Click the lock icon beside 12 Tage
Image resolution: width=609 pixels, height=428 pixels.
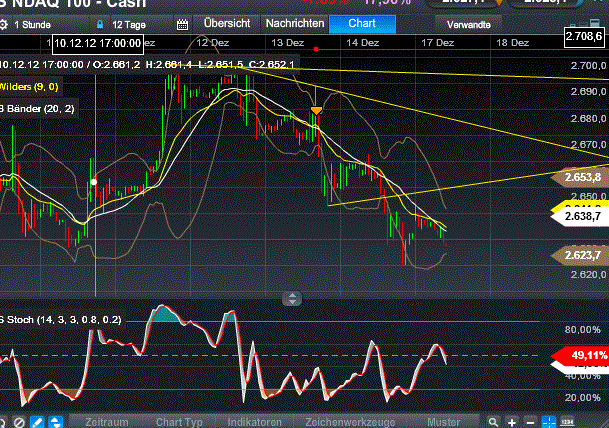point(99,22)
